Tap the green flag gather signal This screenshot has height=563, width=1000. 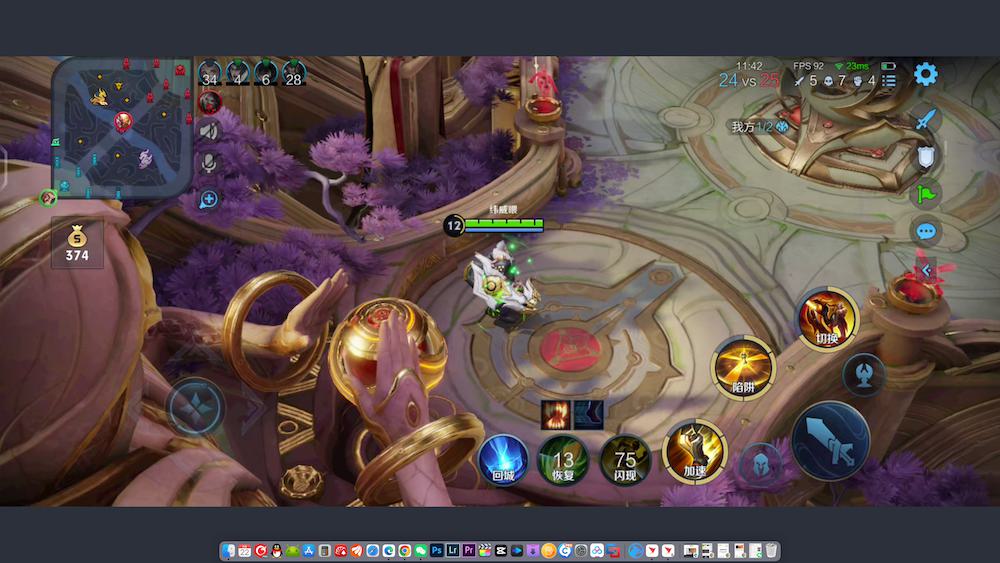point(925,194)
